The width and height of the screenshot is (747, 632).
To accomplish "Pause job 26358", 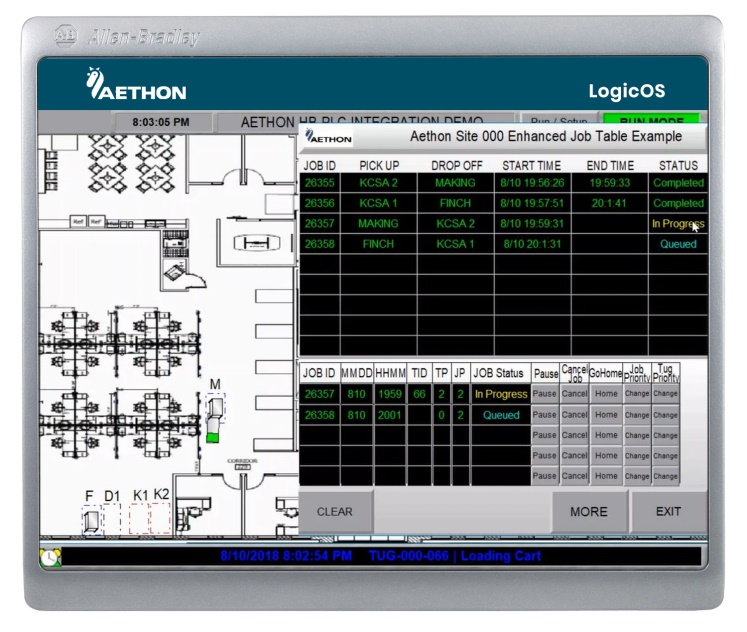I will coord(545,415).
